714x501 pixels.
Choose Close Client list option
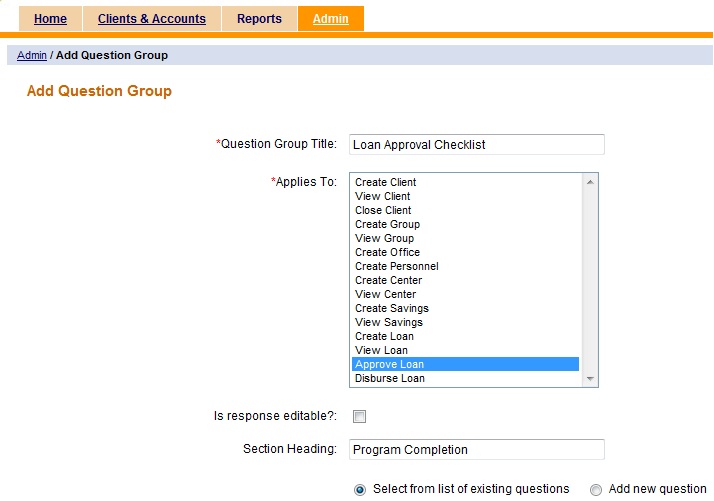click(383, 210)
